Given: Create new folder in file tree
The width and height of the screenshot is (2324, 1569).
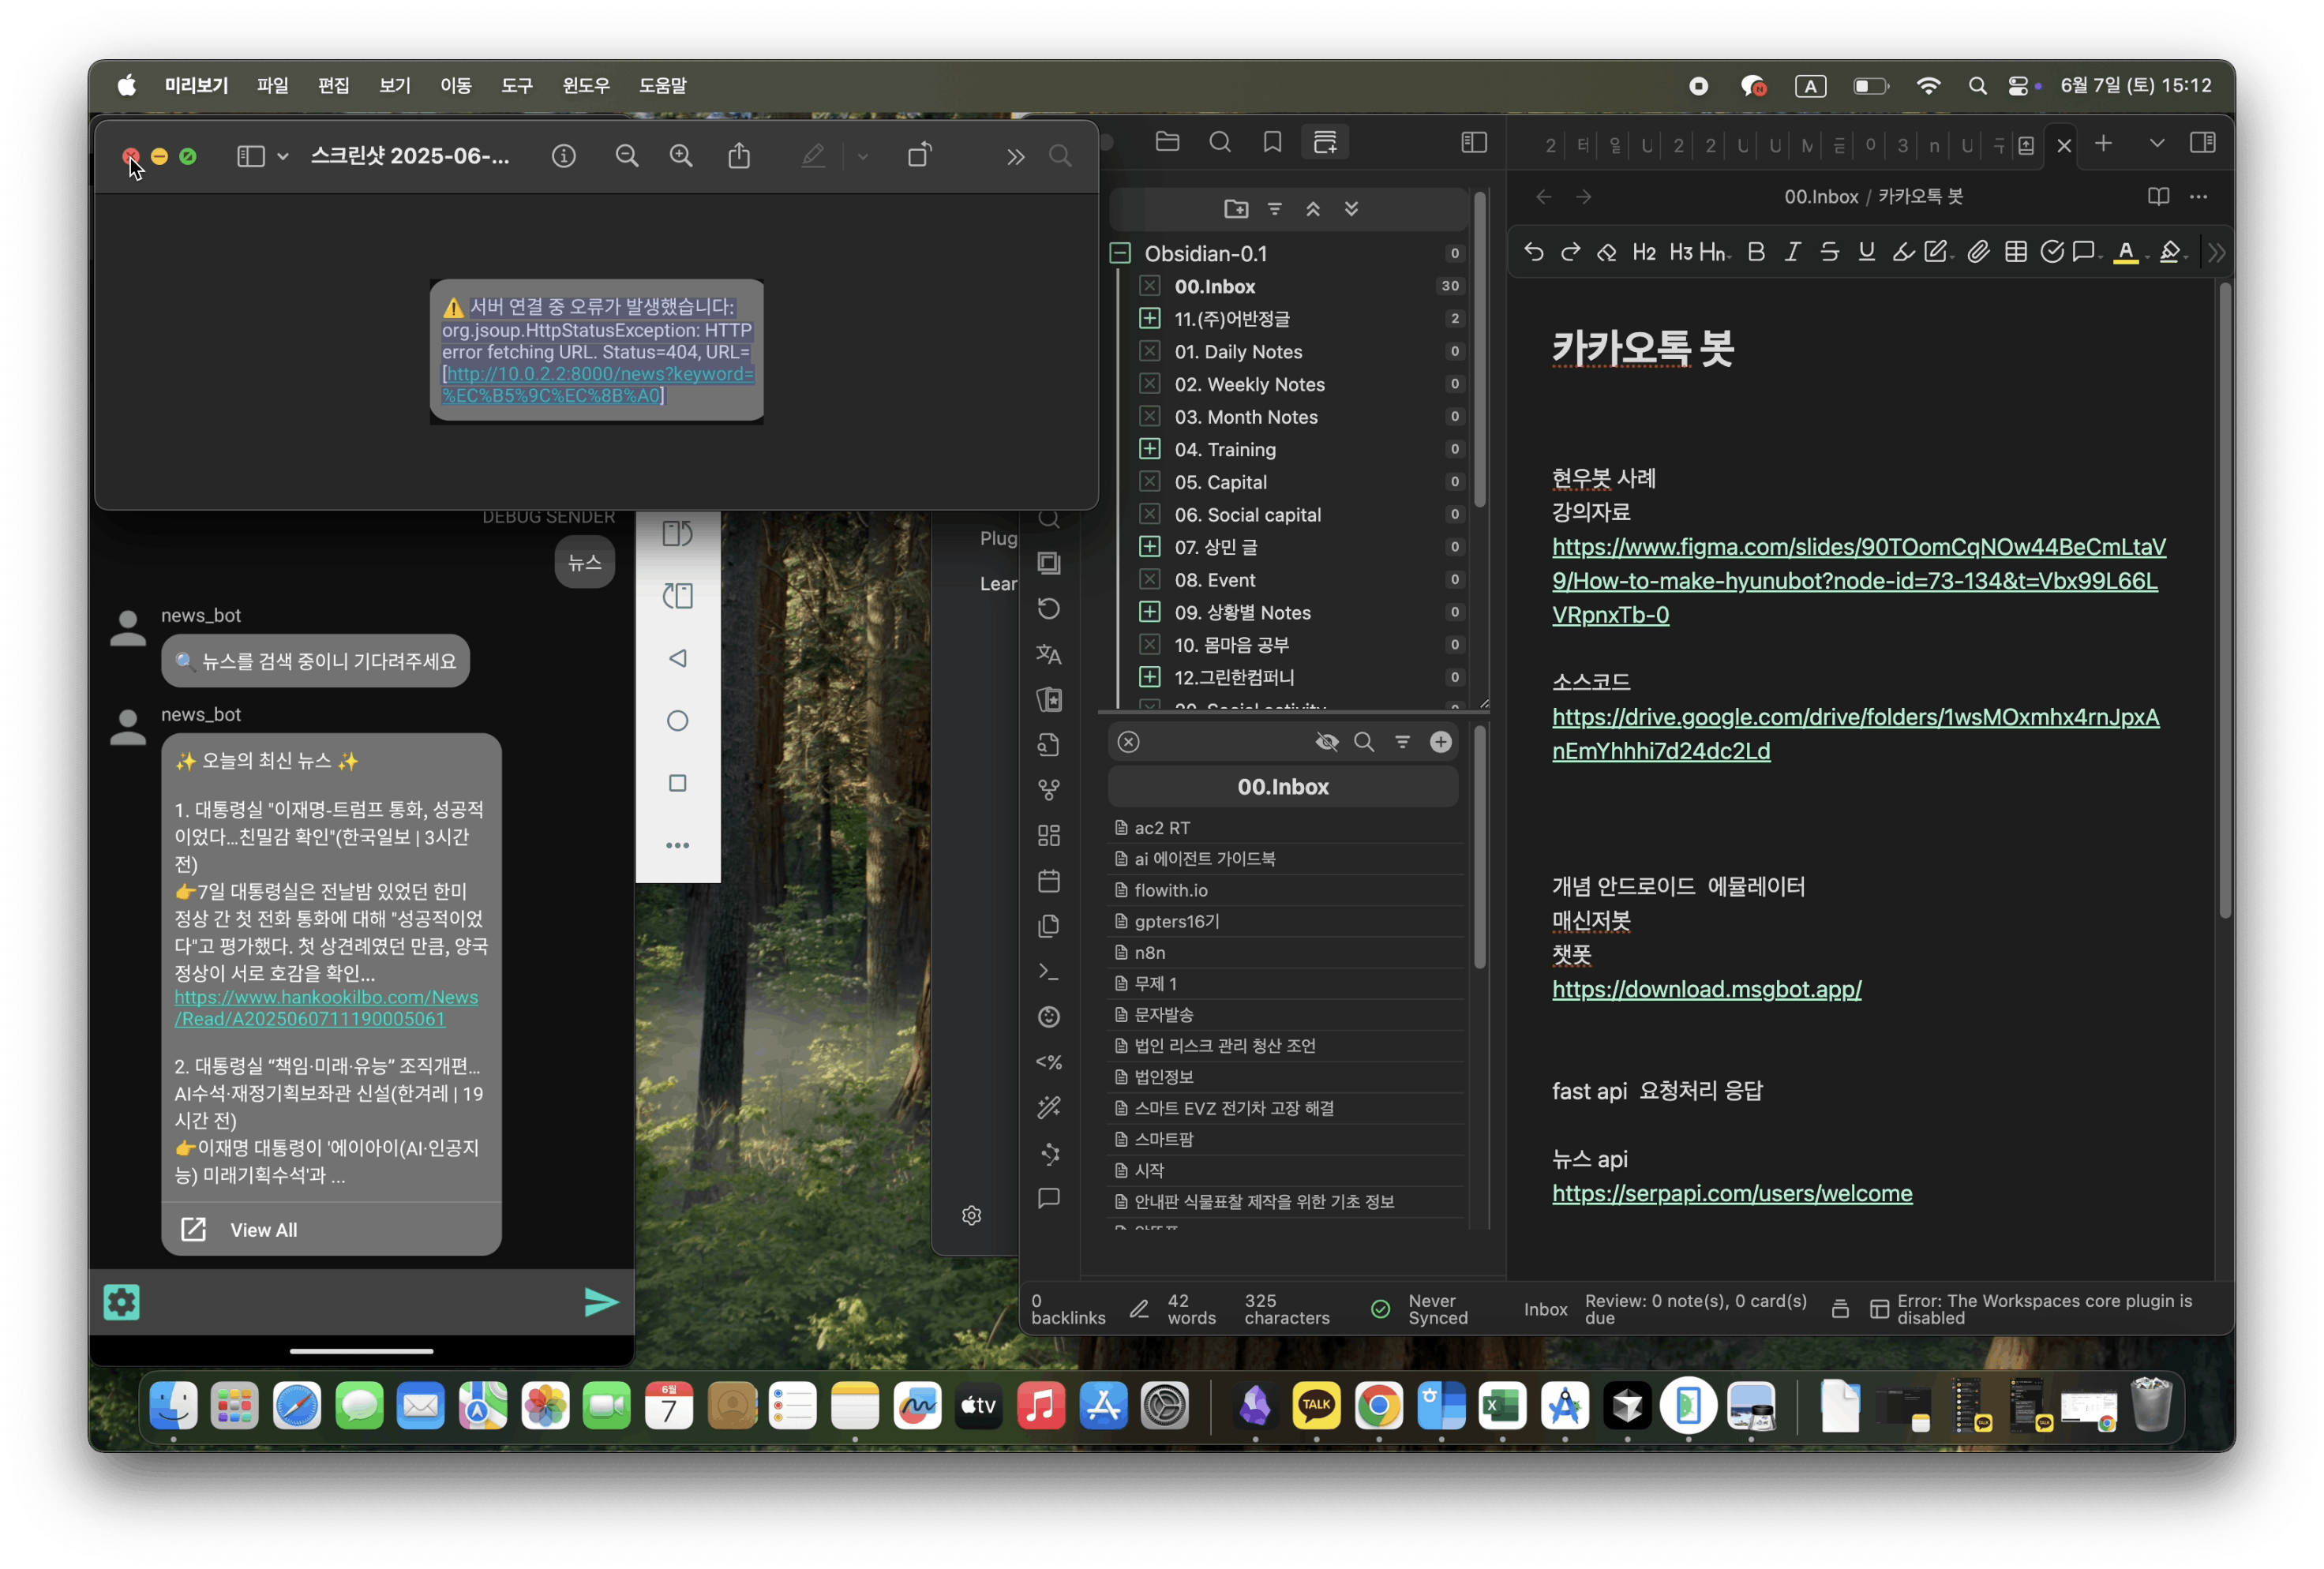Looking at the screenshot, I should point(1236,208).
